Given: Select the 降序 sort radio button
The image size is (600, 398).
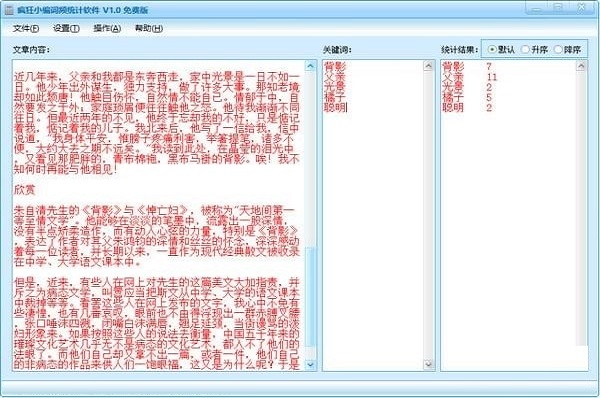Looking at the screenshot, I should point(567,49).
